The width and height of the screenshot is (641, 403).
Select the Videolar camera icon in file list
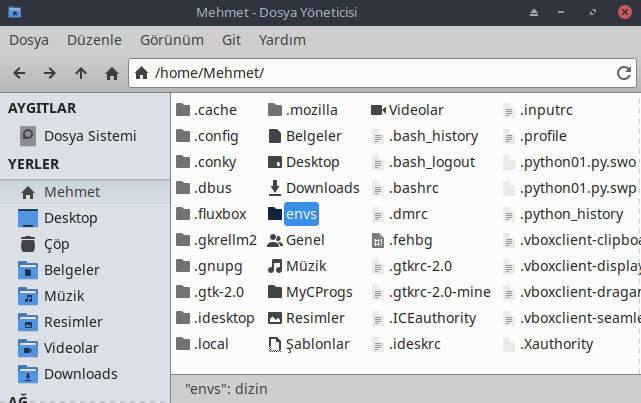click(378, 110)
